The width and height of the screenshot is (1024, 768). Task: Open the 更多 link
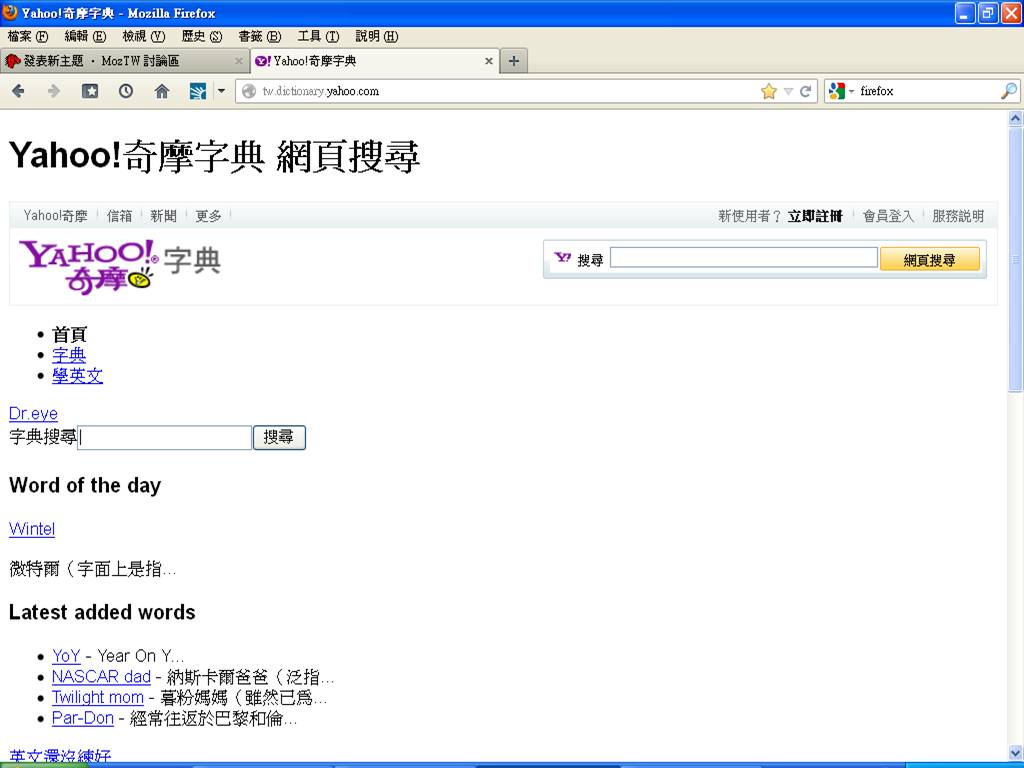tap(208, 216)
